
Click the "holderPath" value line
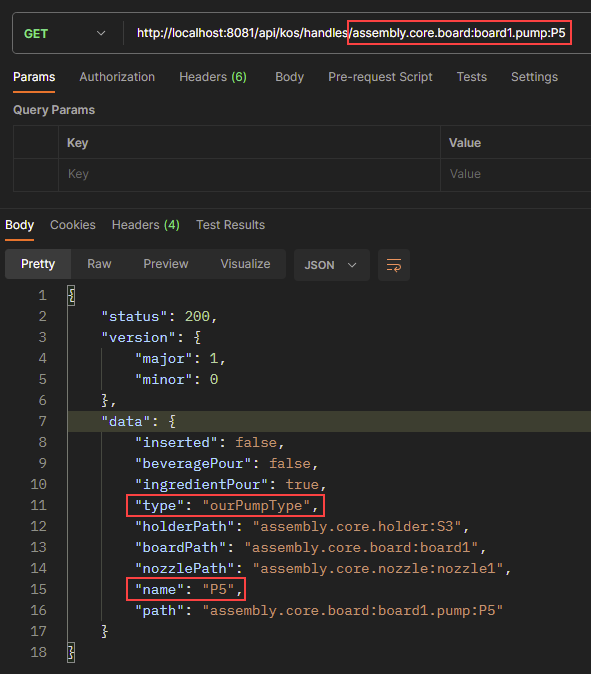[302, 527]
